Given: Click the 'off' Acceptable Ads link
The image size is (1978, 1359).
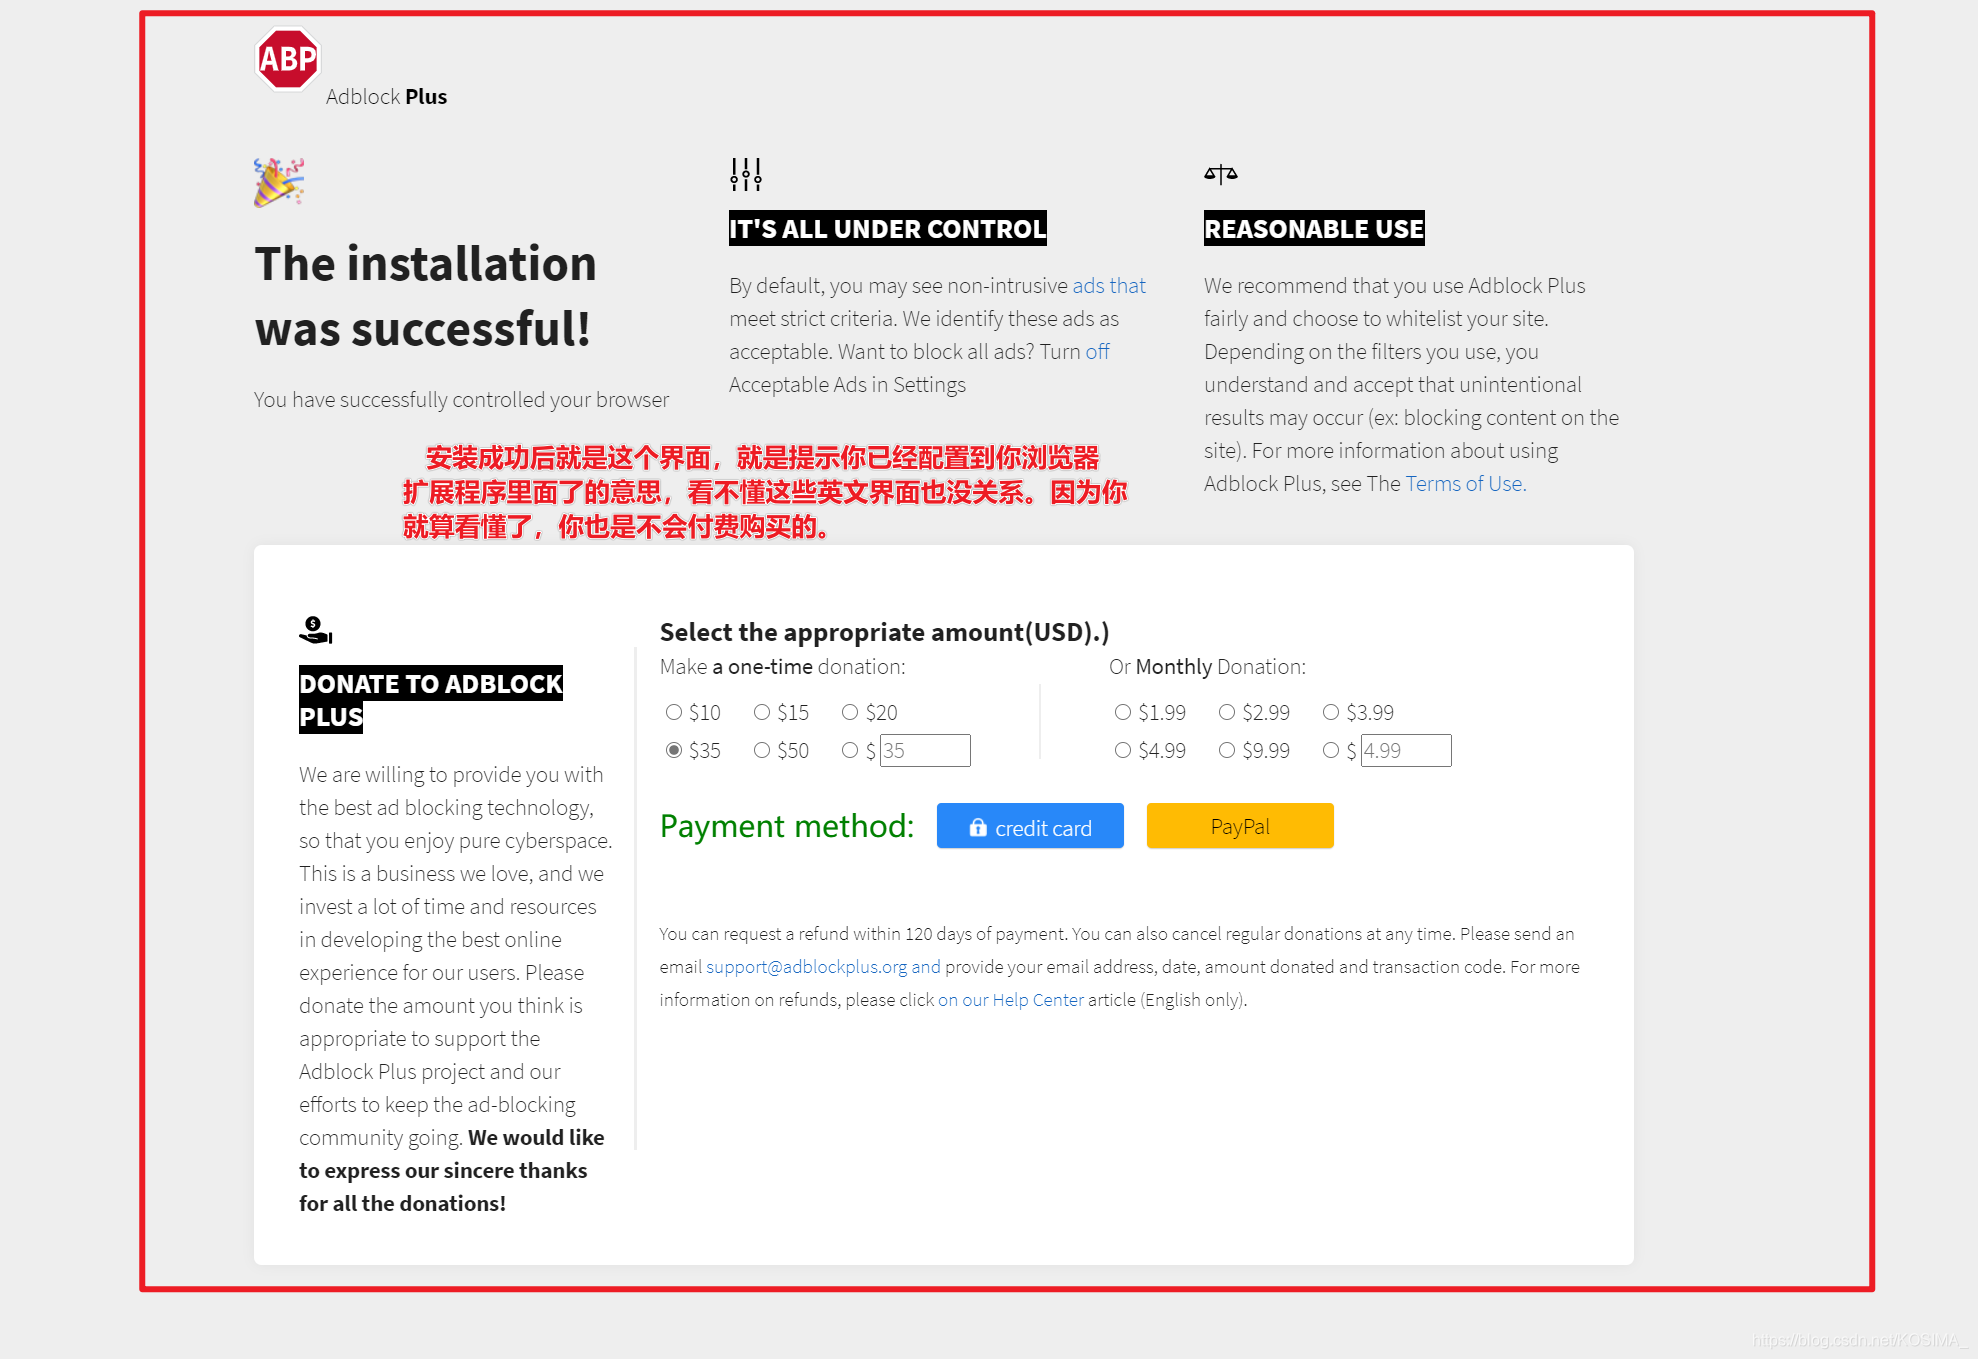Looking at the screenshot, I should (1097, 352).
